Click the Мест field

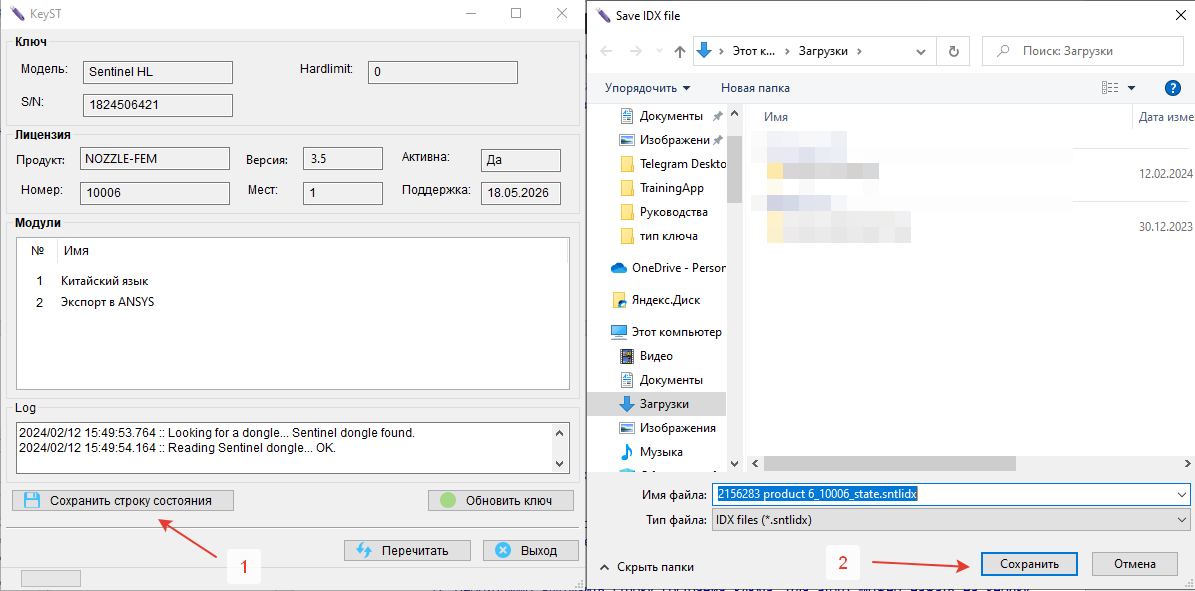(x=342, y=193)
